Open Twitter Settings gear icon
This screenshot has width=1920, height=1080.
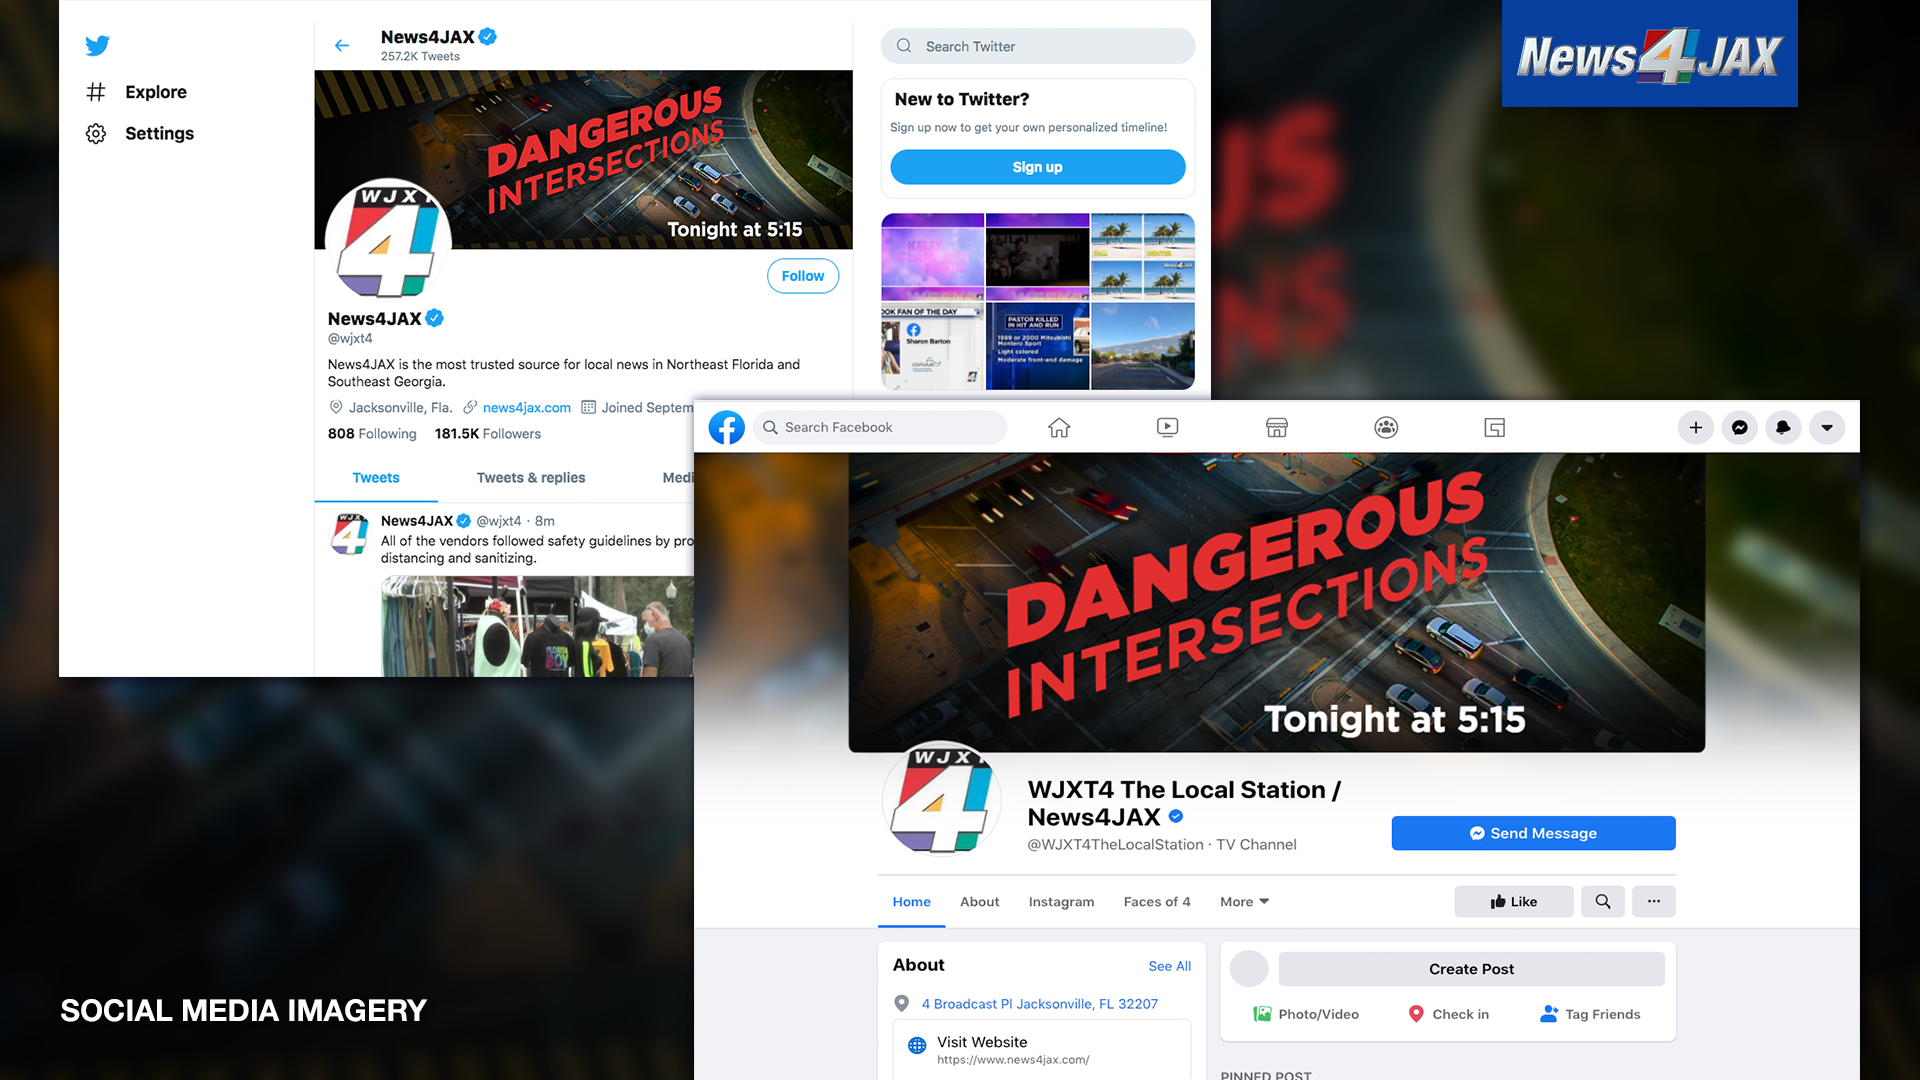coord(96,133)
